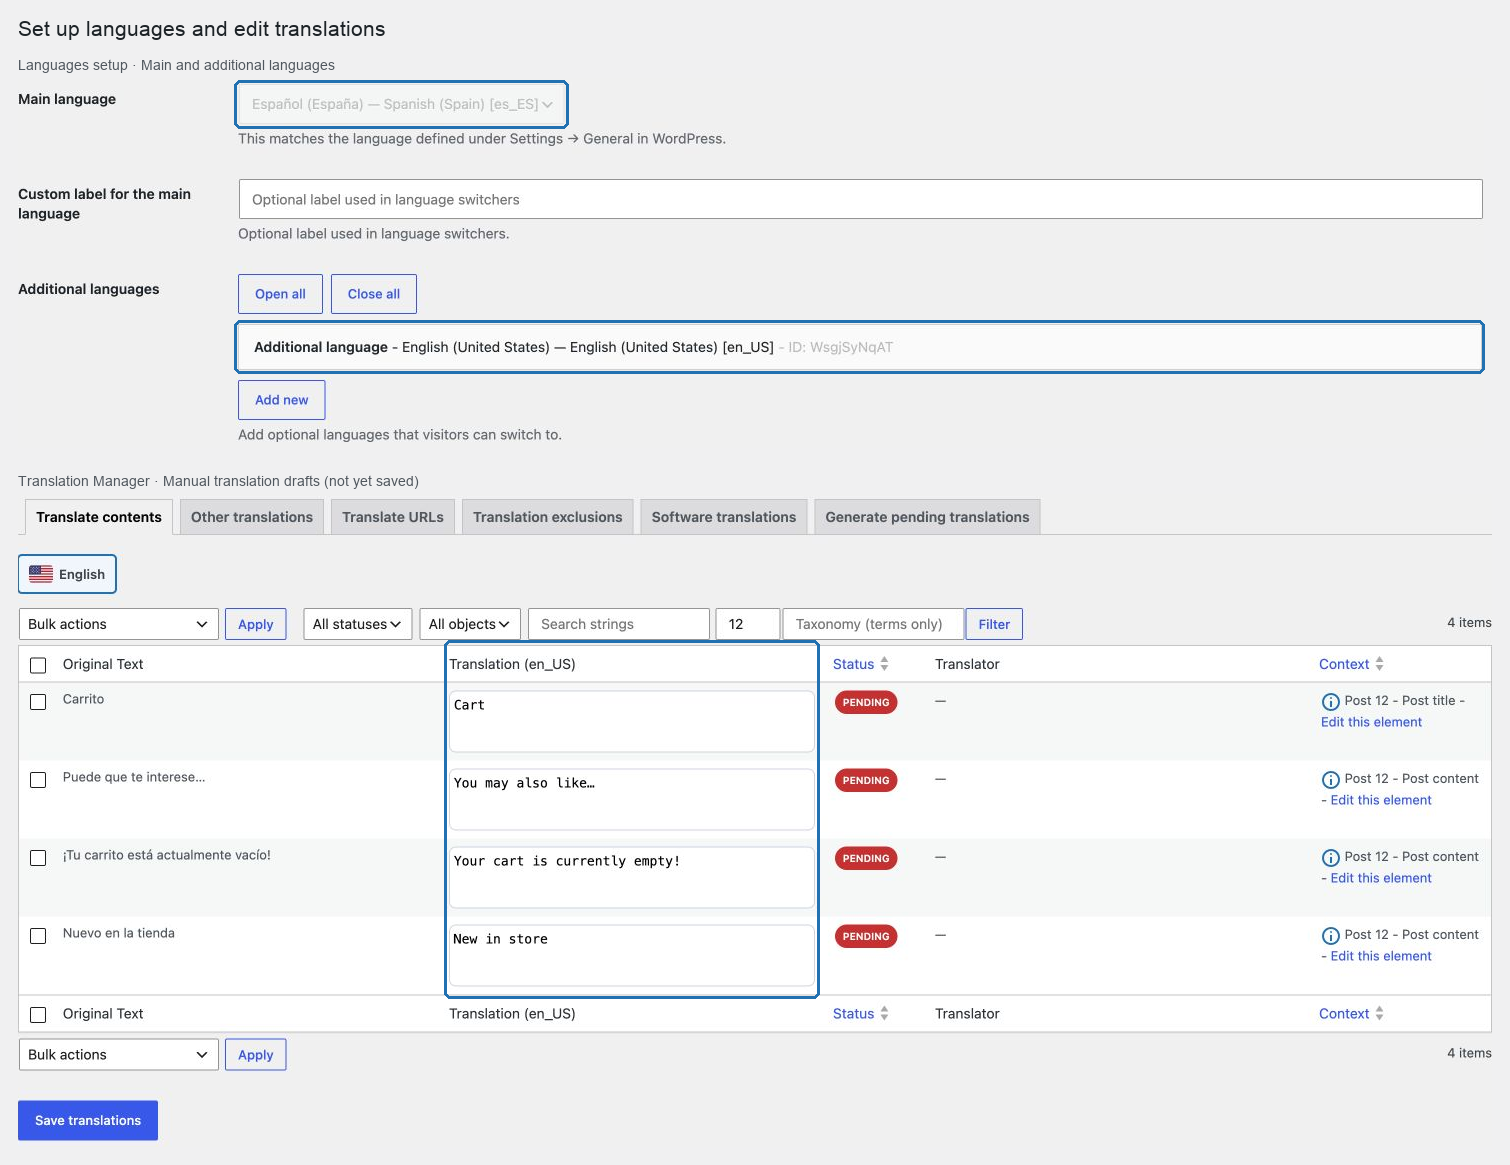Viewport: 1510px width, 1165px height.
Task: Click the top Apply button
Action: point(256,624)
